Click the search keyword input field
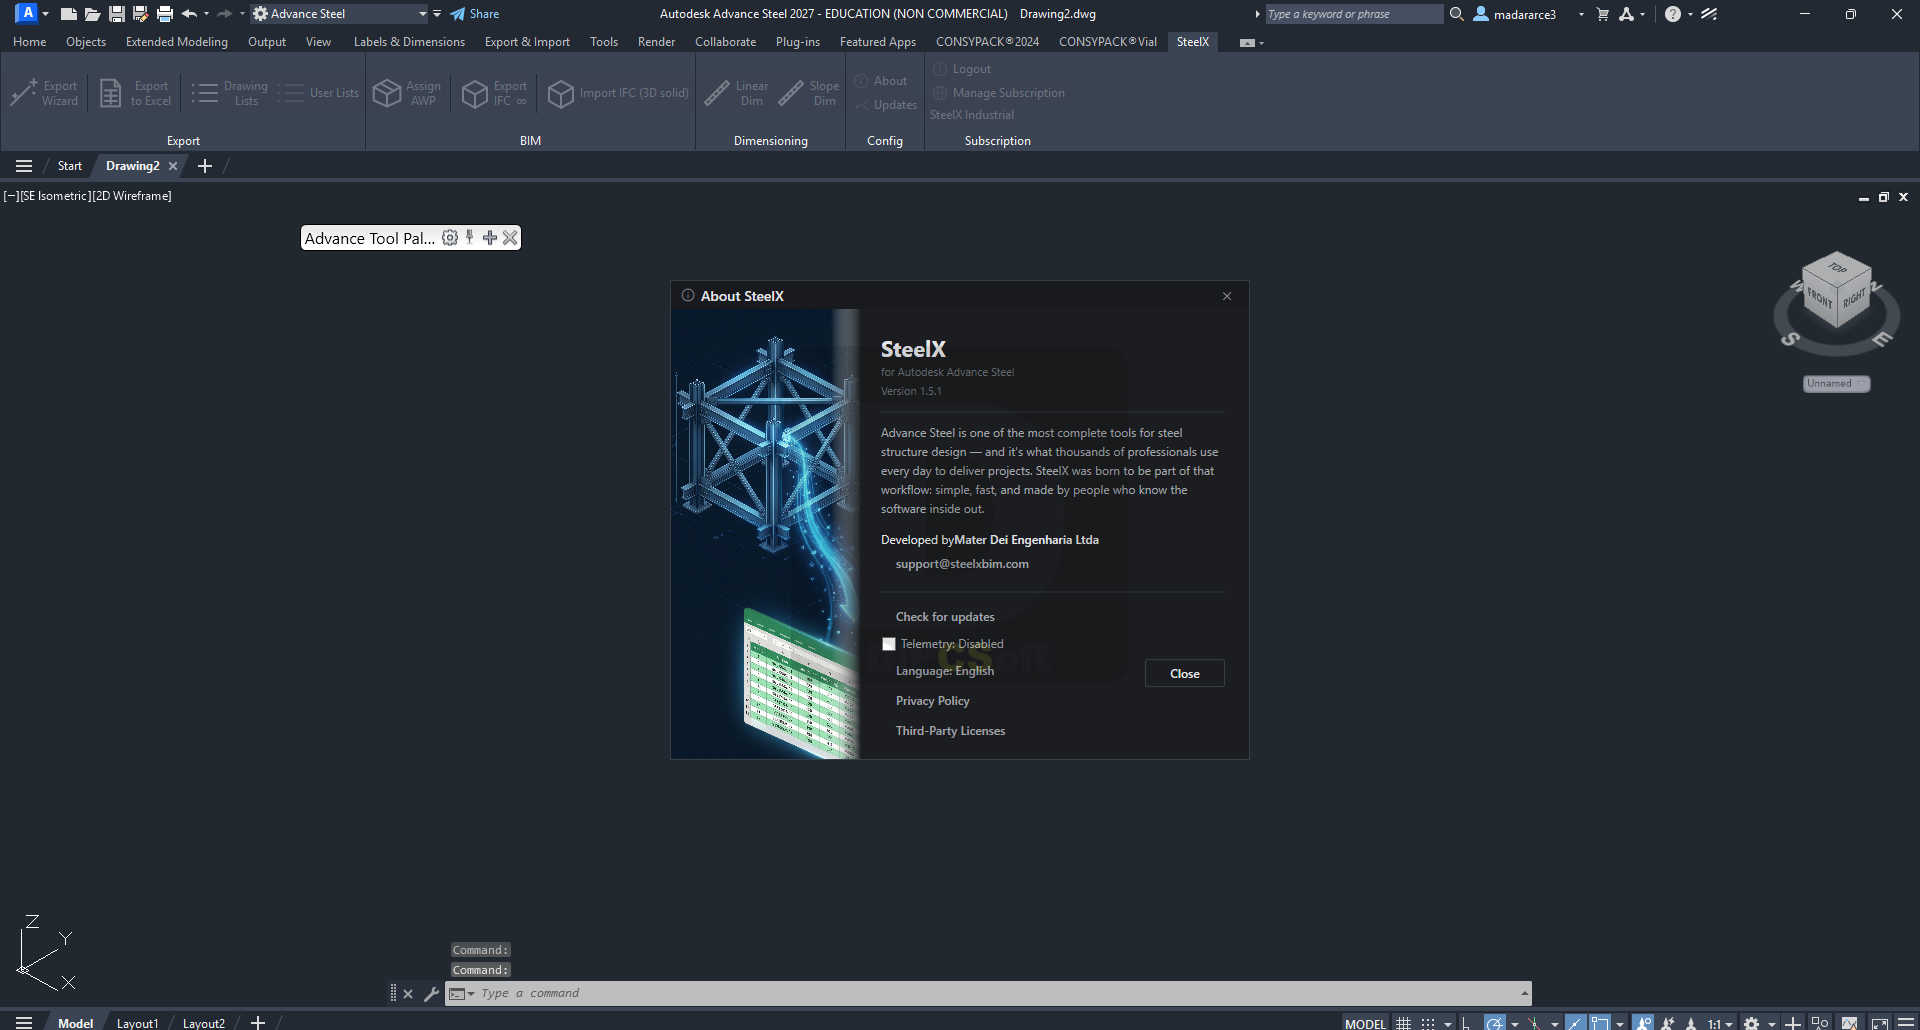Image resolution: width=1920 pixels, height=1030 pixels. click(x=1354, y=14)
